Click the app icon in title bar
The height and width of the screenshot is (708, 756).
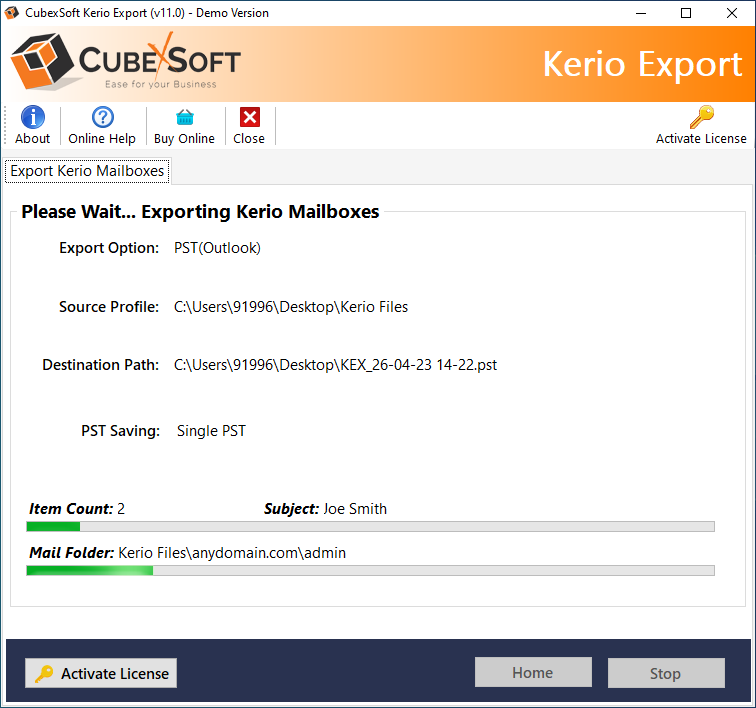[x=12, y=13]
